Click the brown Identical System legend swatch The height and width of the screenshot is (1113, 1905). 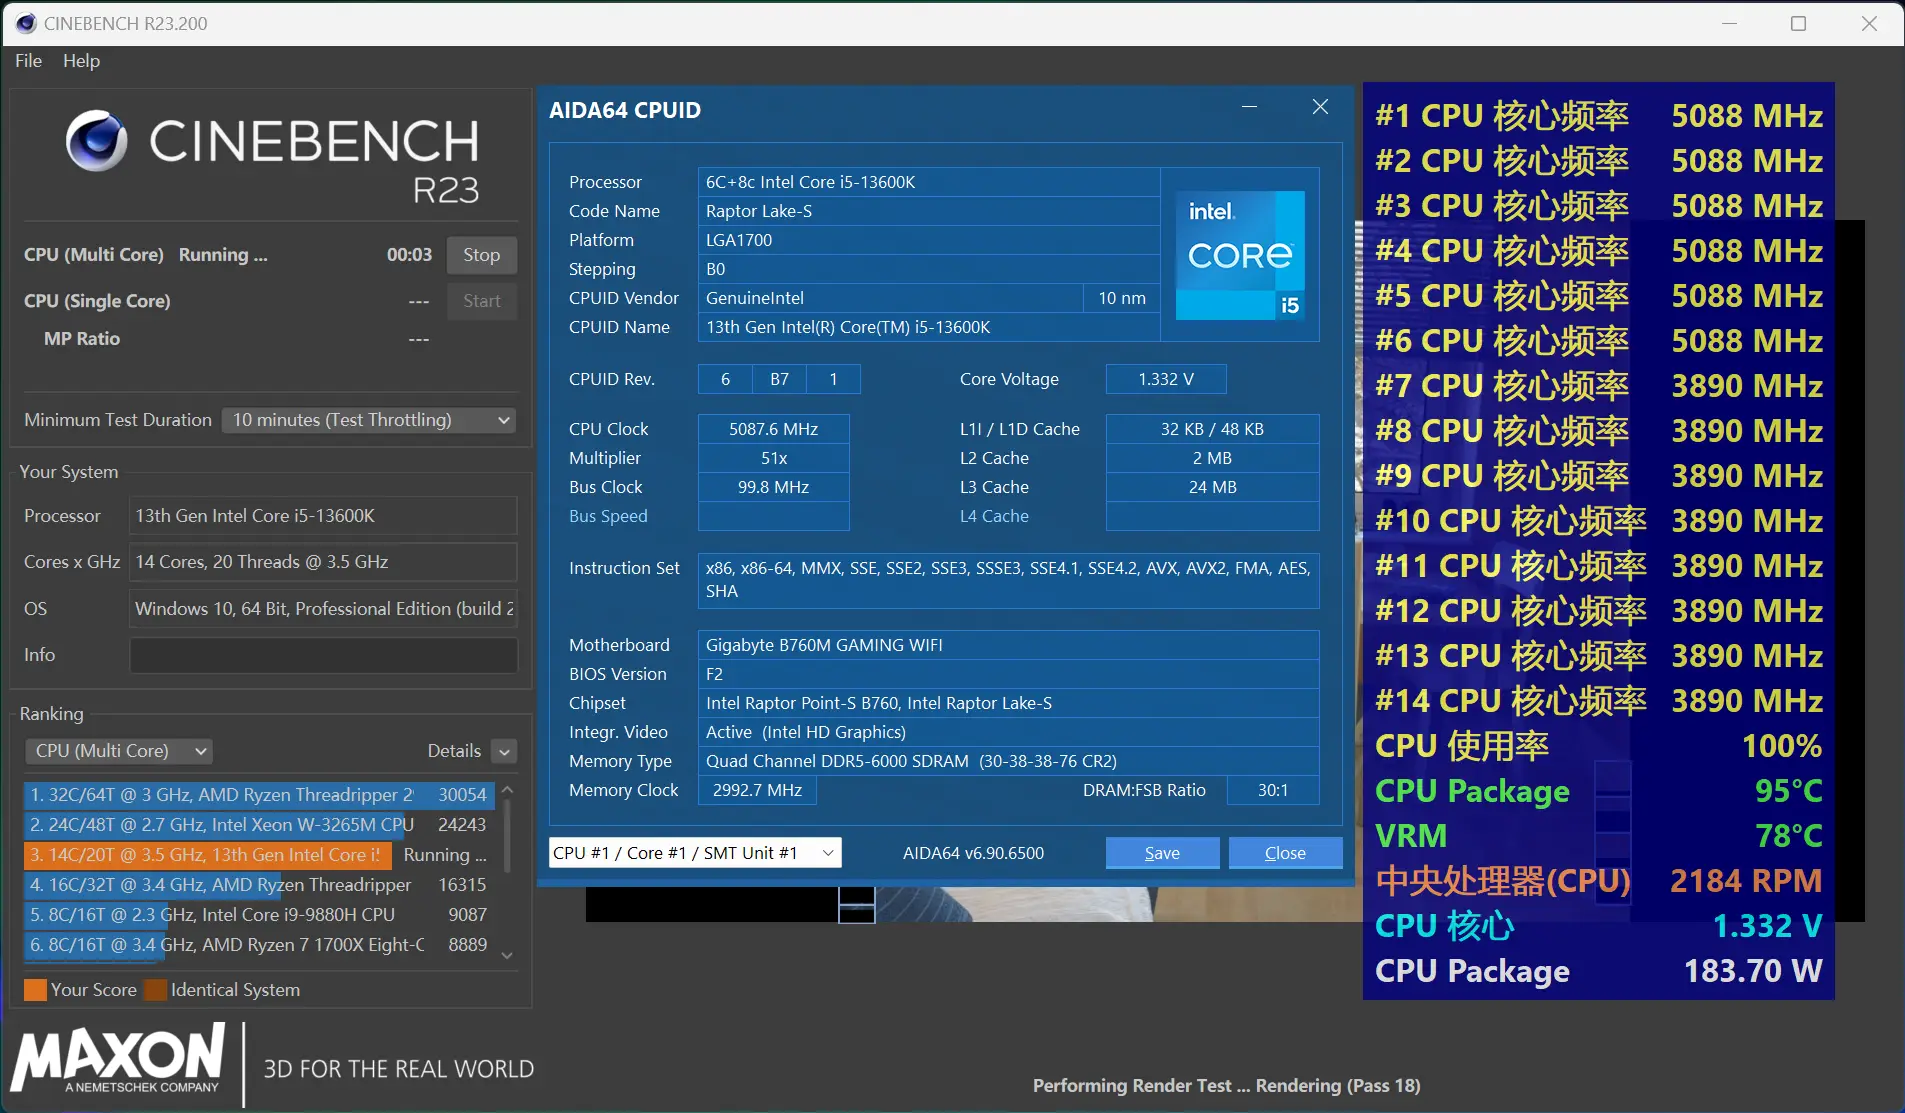(x=155, y=990)
